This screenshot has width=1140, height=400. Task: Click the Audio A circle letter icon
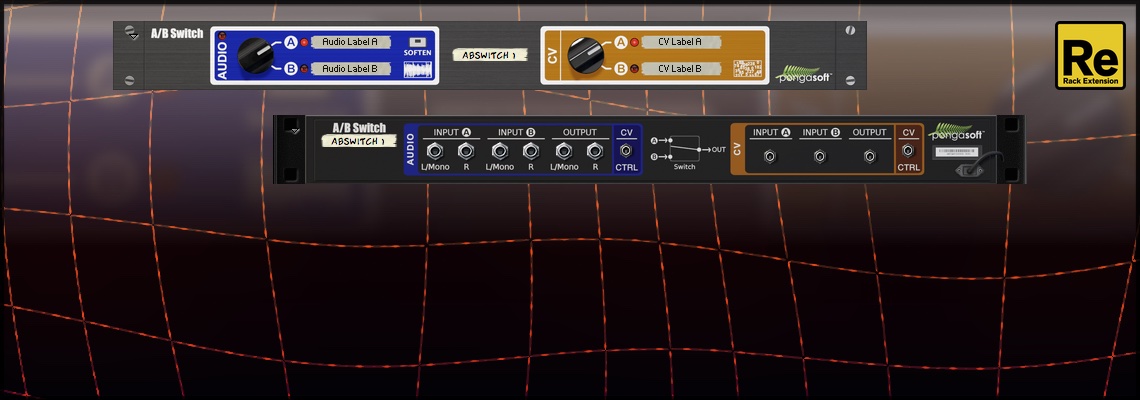pos(292,42)
